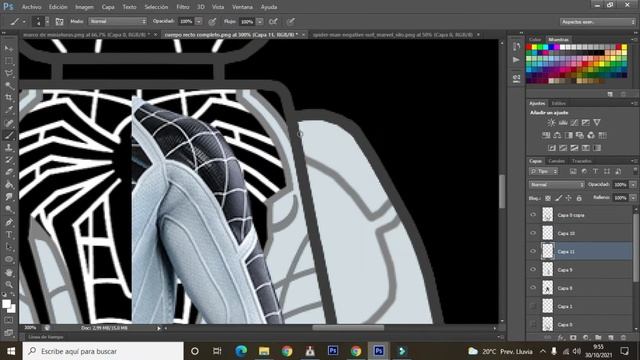Select the Clone Stamp tool
The width and height of the screenshot is (640, 360).
(9, 147)
